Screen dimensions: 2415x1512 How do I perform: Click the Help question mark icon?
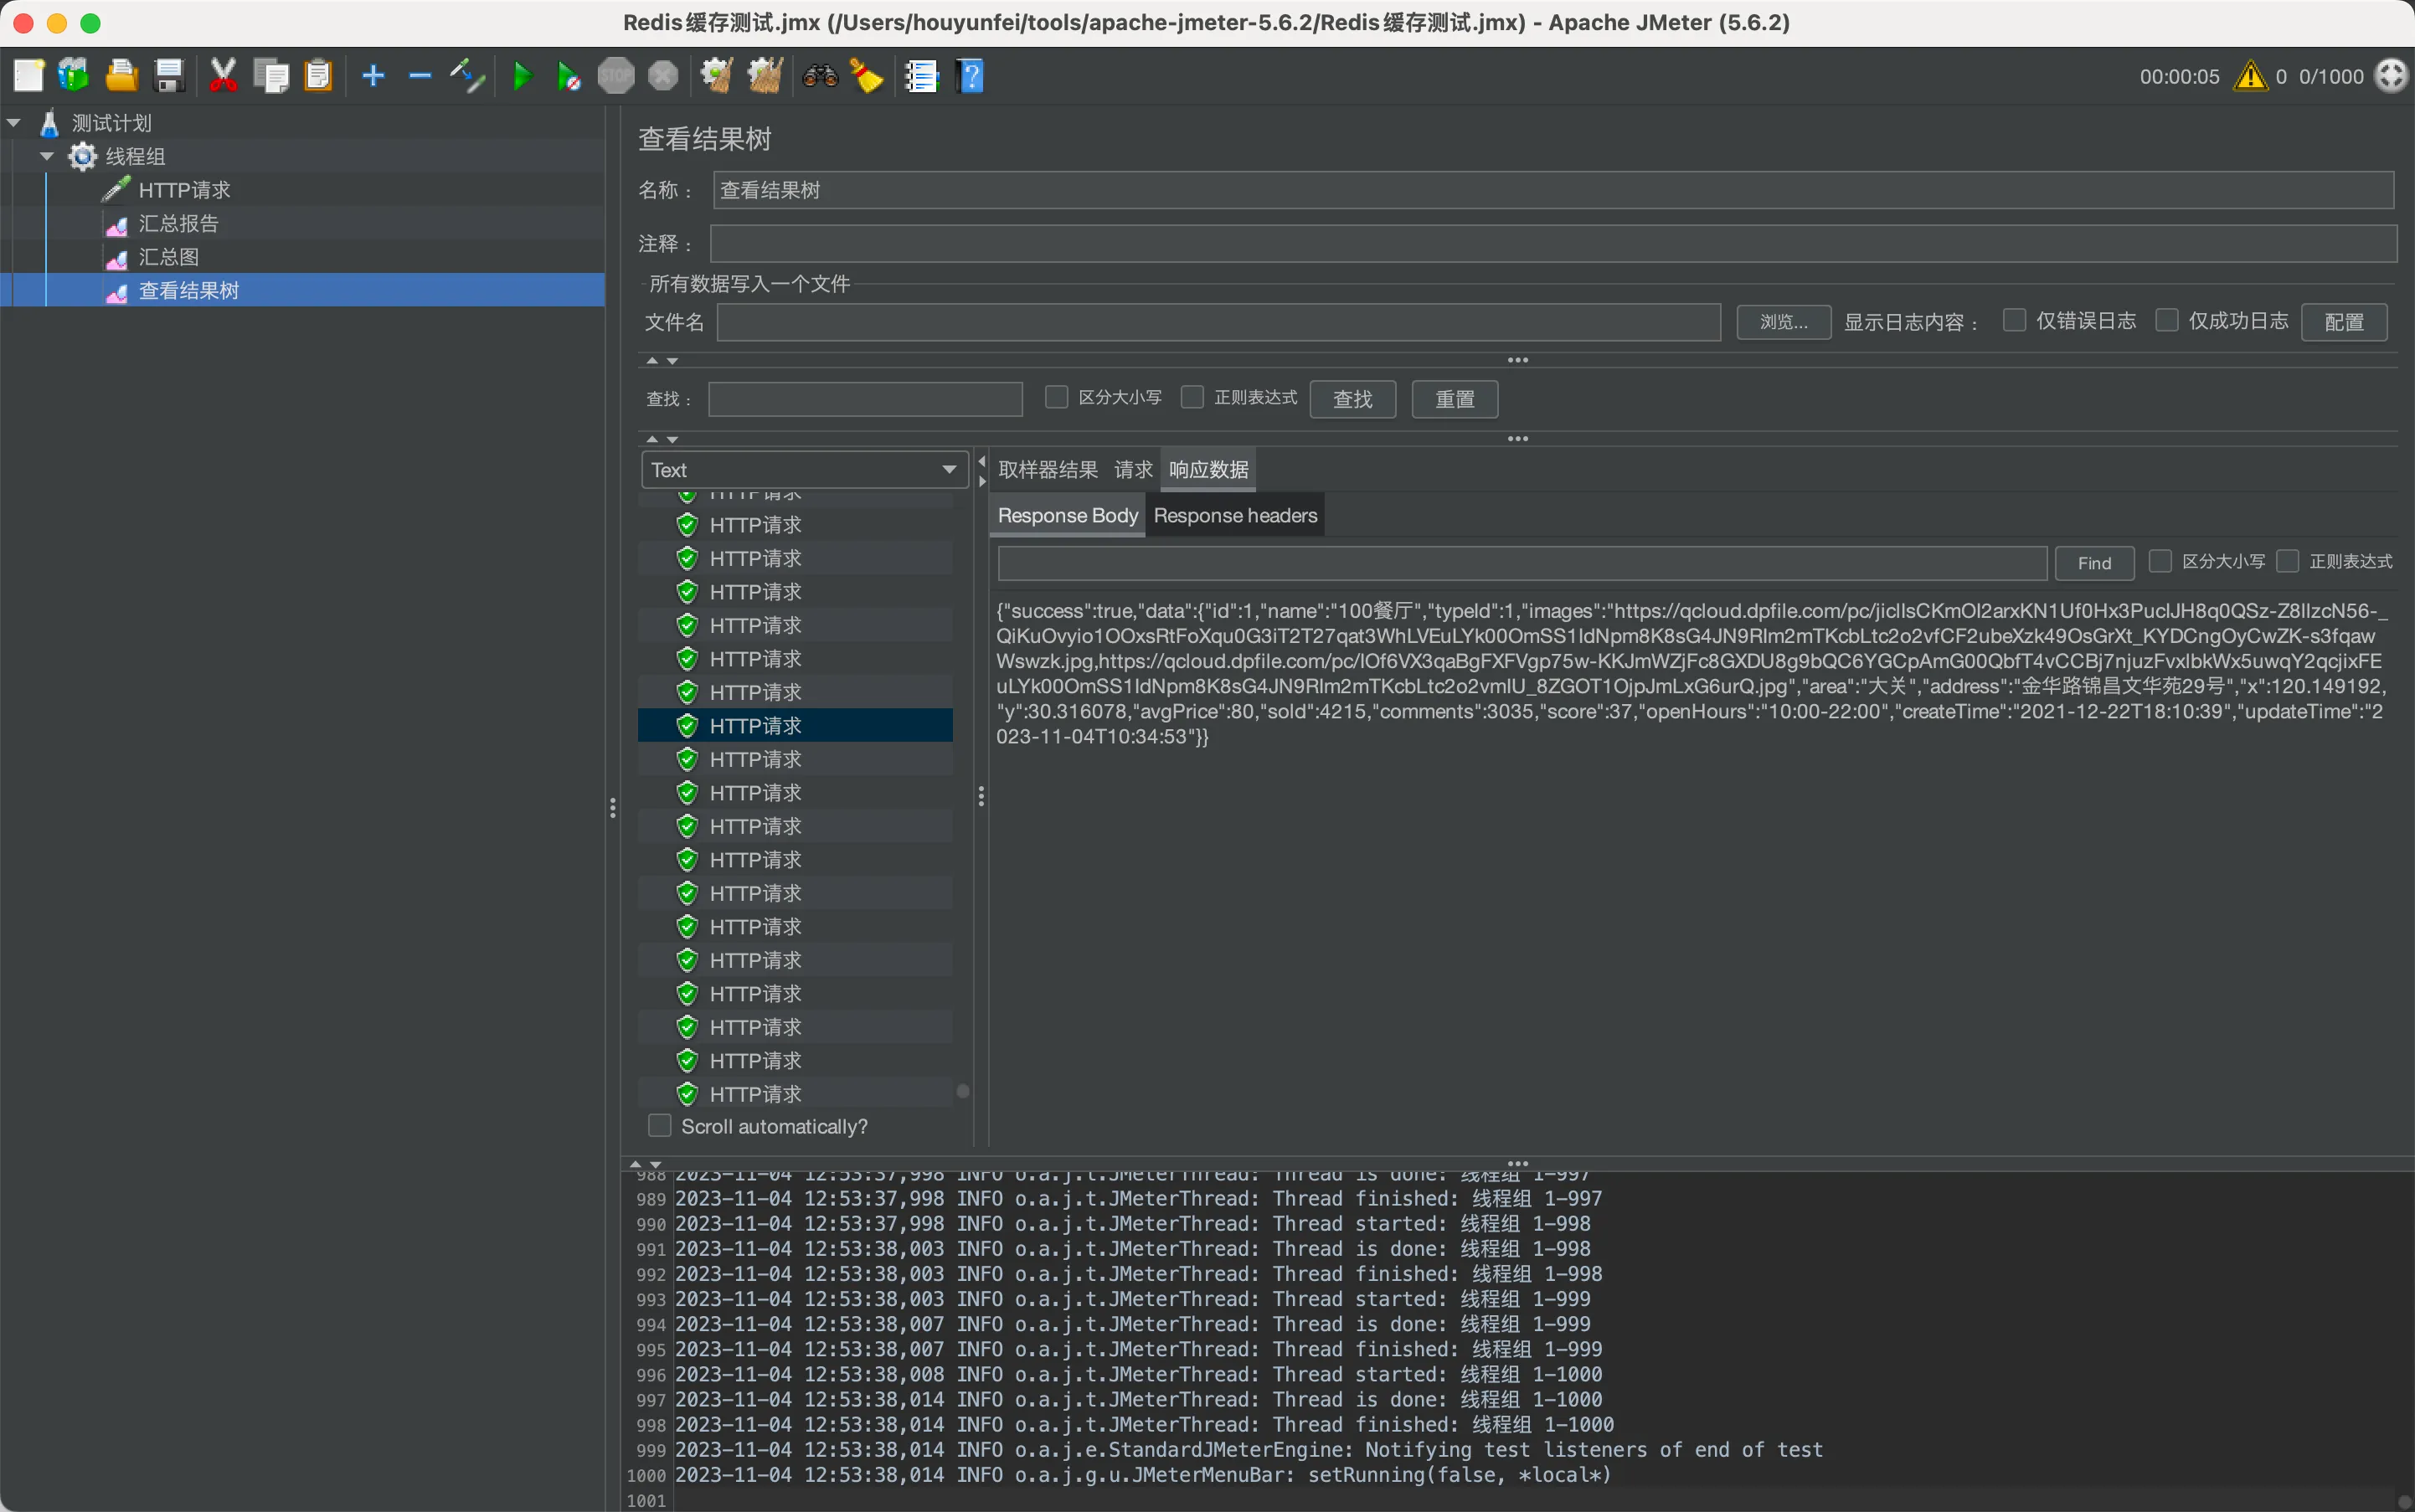tap(970, 76)
